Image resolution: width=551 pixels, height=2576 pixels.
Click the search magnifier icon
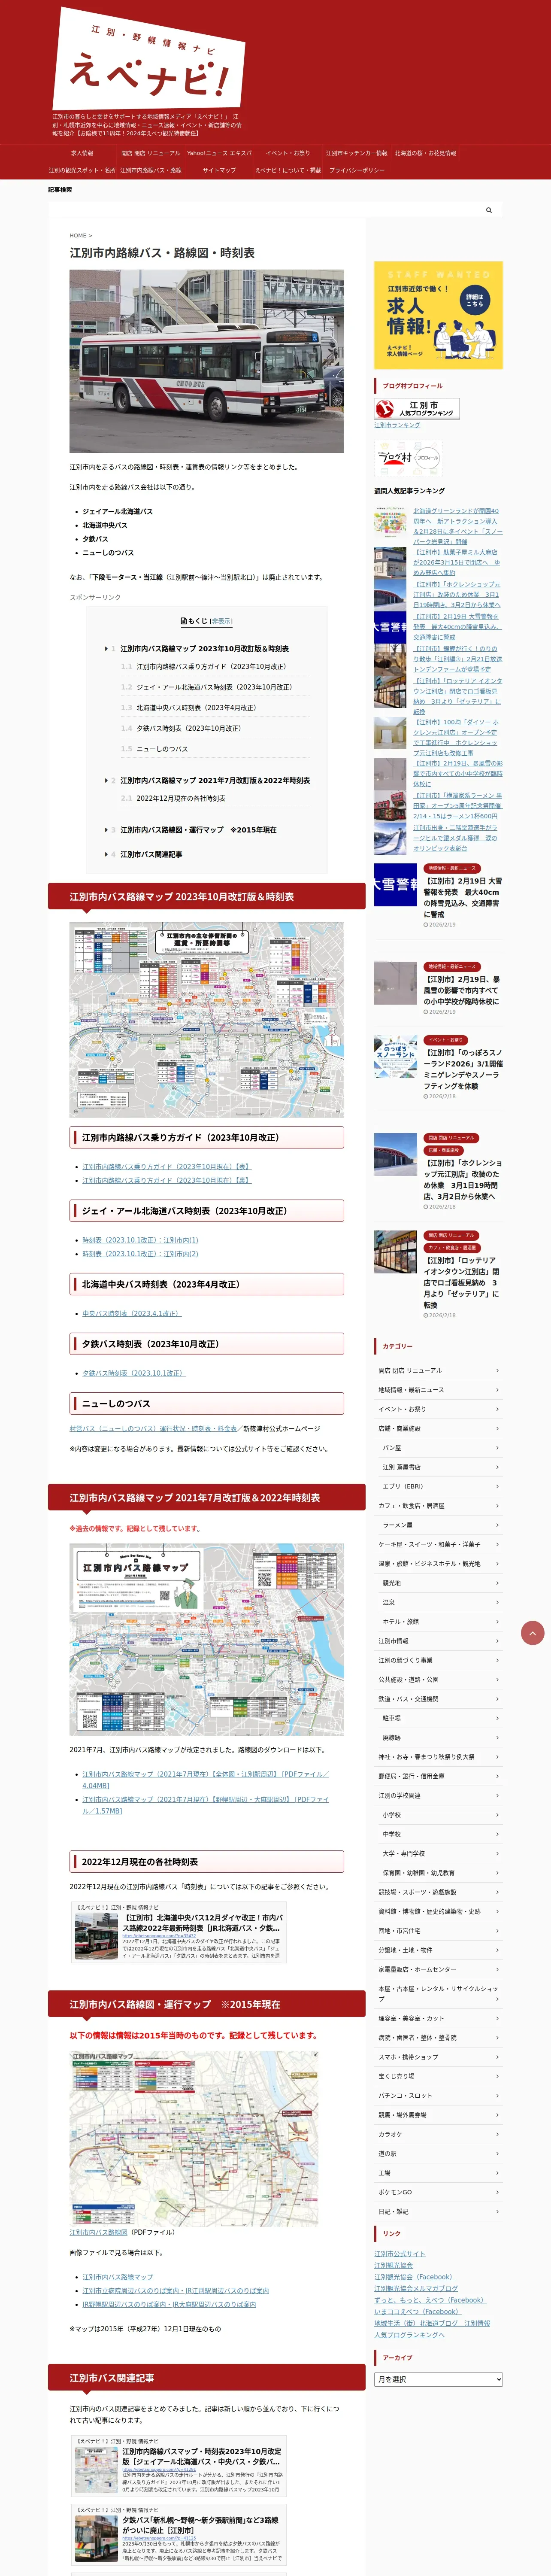pos(489,210)
